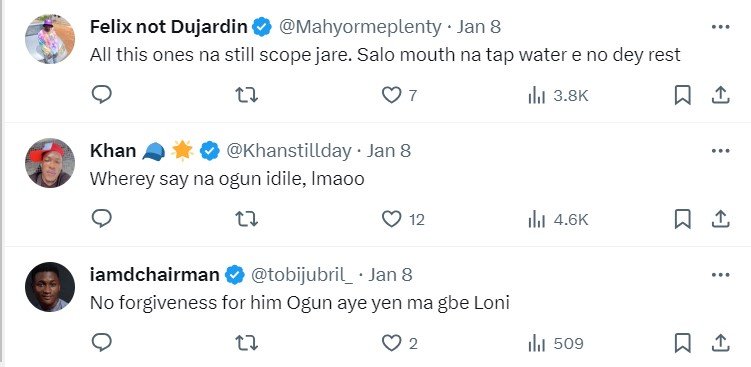Screen dimensions: 751x367
Task: Open more menu on iamdchairman's tweet
Action: point(720,275)
